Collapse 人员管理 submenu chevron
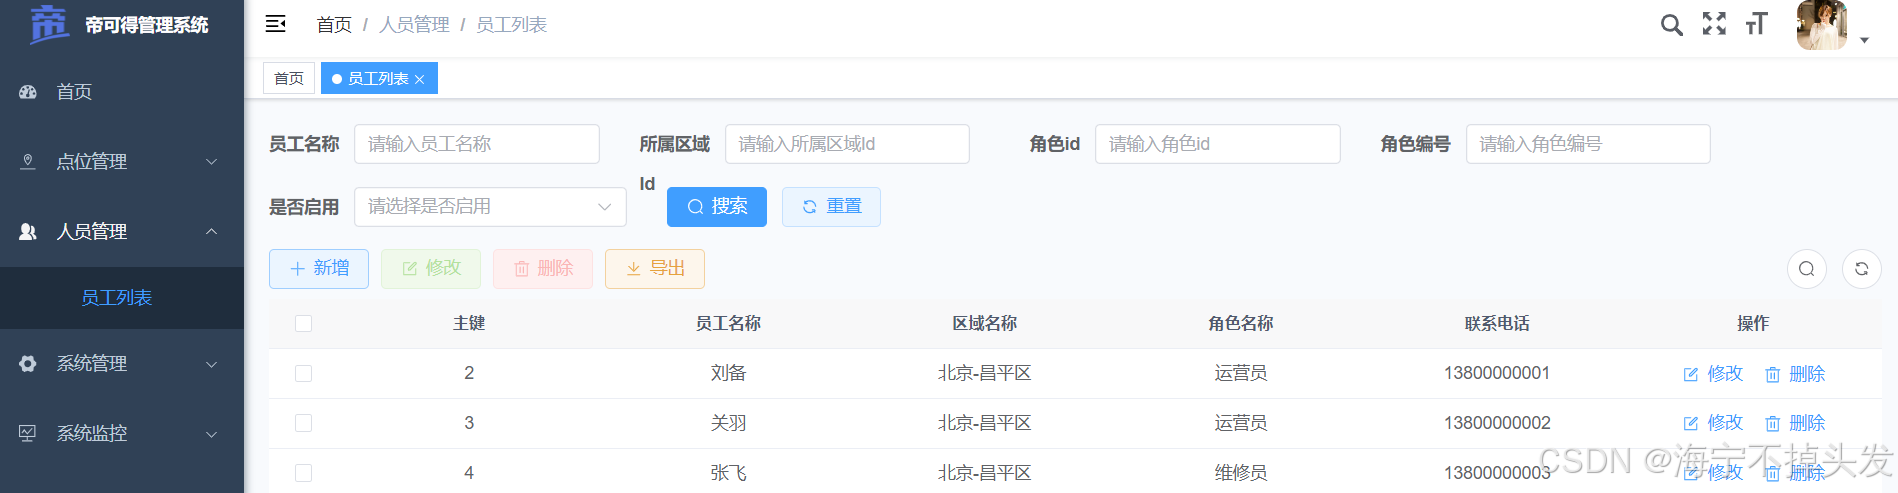Image resolution: width=1898 pixels, height=493 pixels. coord(211,232)
